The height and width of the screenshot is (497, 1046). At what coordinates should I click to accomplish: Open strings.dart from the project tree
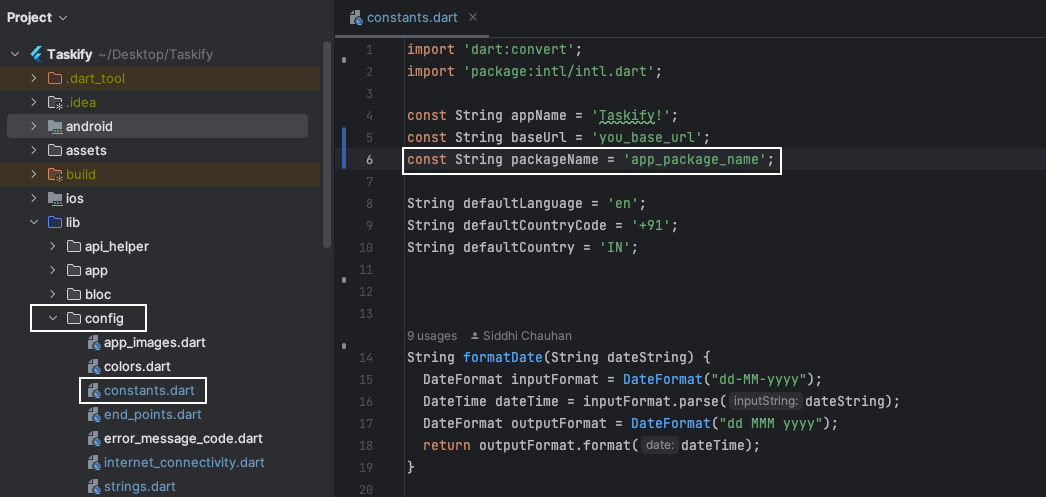139,487
